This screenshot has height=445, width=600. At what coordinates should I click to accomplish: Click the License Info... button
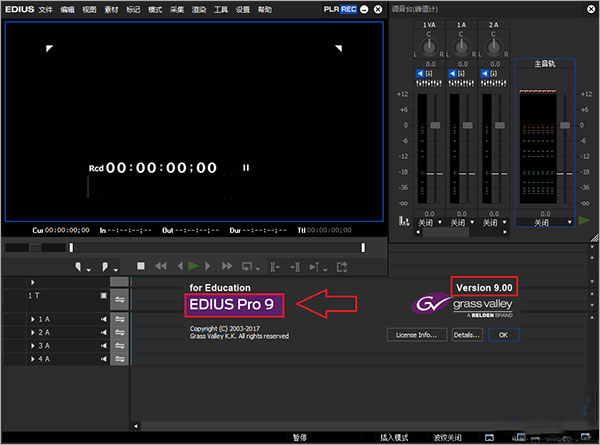pyautogui.click(x=417, y=335)
